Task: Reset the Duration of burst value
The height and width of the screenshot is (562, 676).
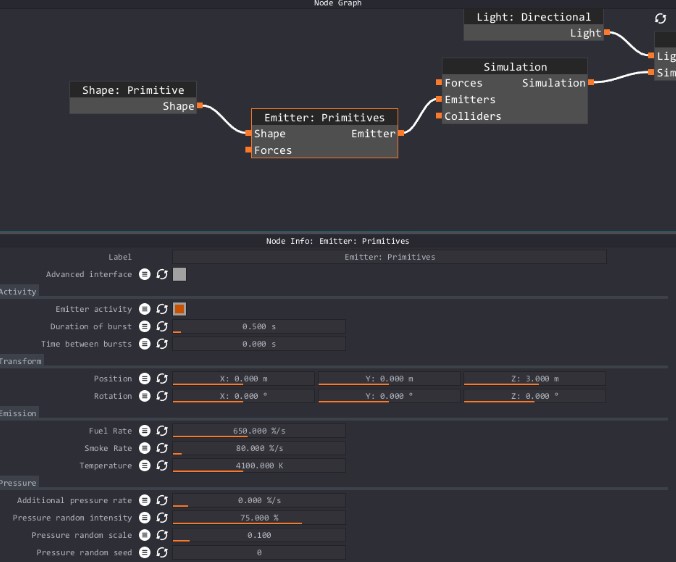Action: pos(162,327)
